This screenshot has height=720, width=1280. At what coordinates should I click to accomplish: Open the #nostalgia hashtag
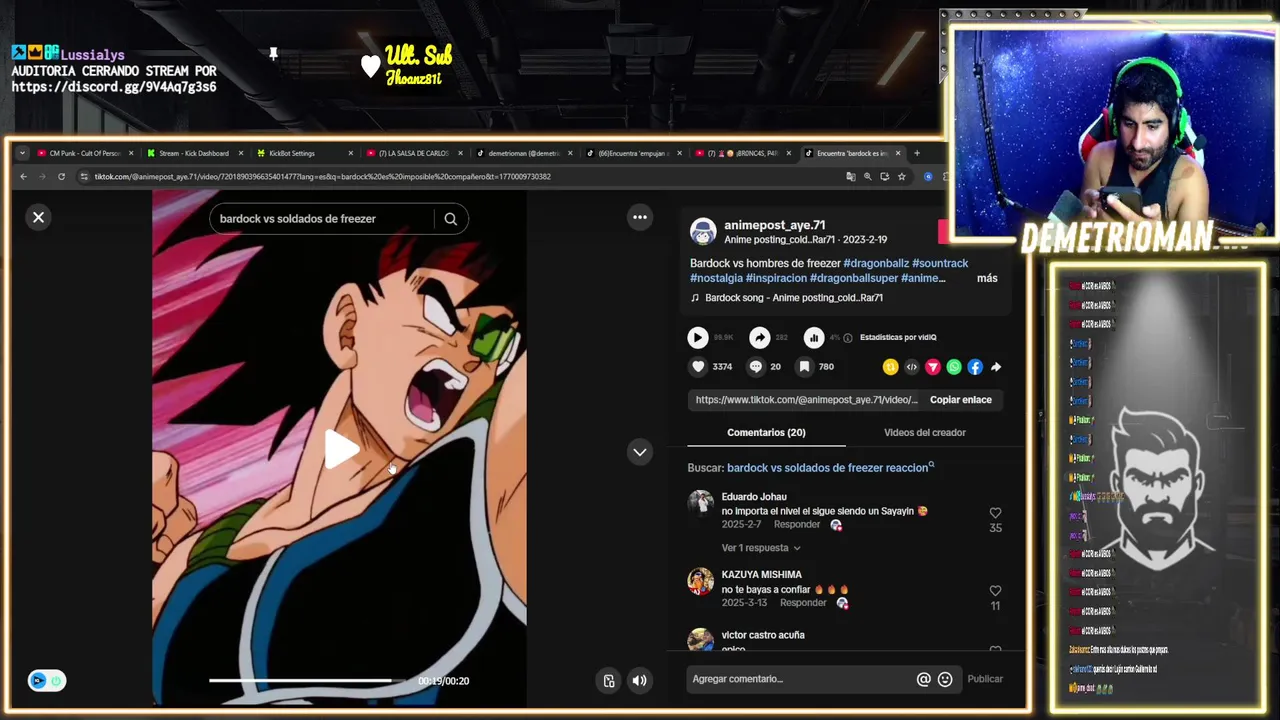[x=716, y=278]
